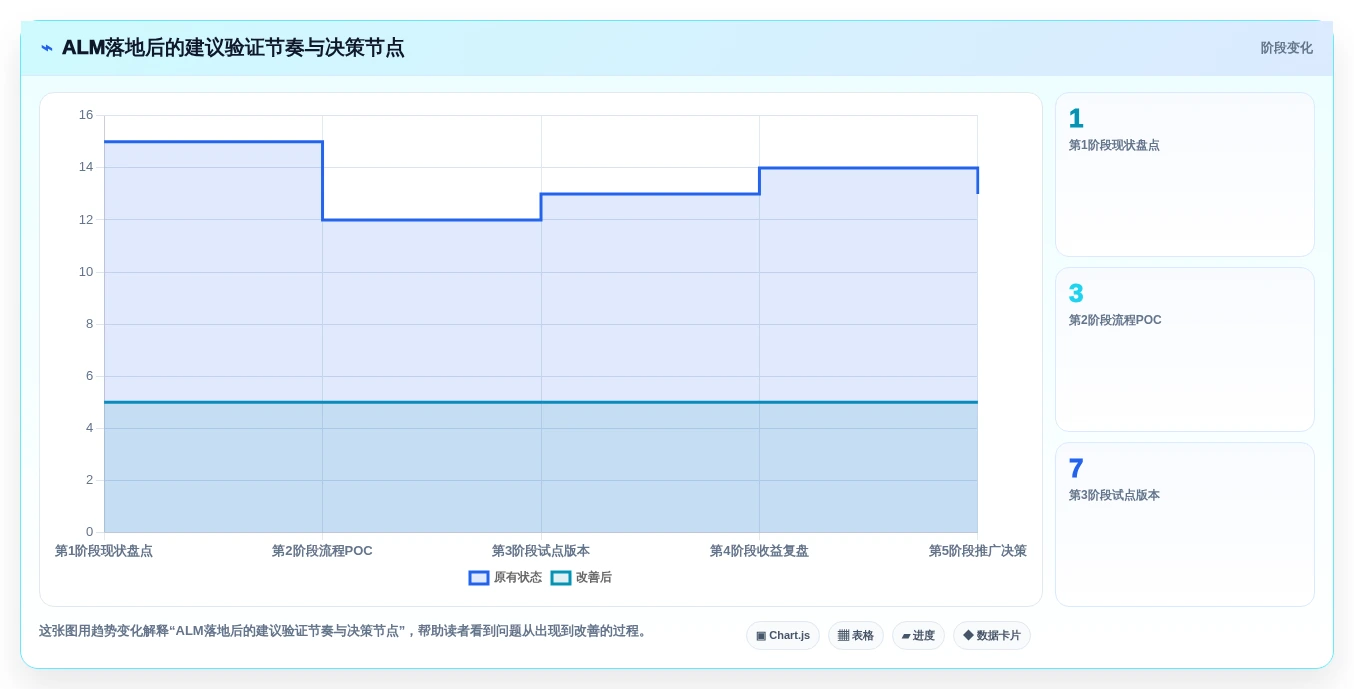Click the title ALM落地后的建议验证节奏与决策节点
1354x689 pixels.
[233, 48]
